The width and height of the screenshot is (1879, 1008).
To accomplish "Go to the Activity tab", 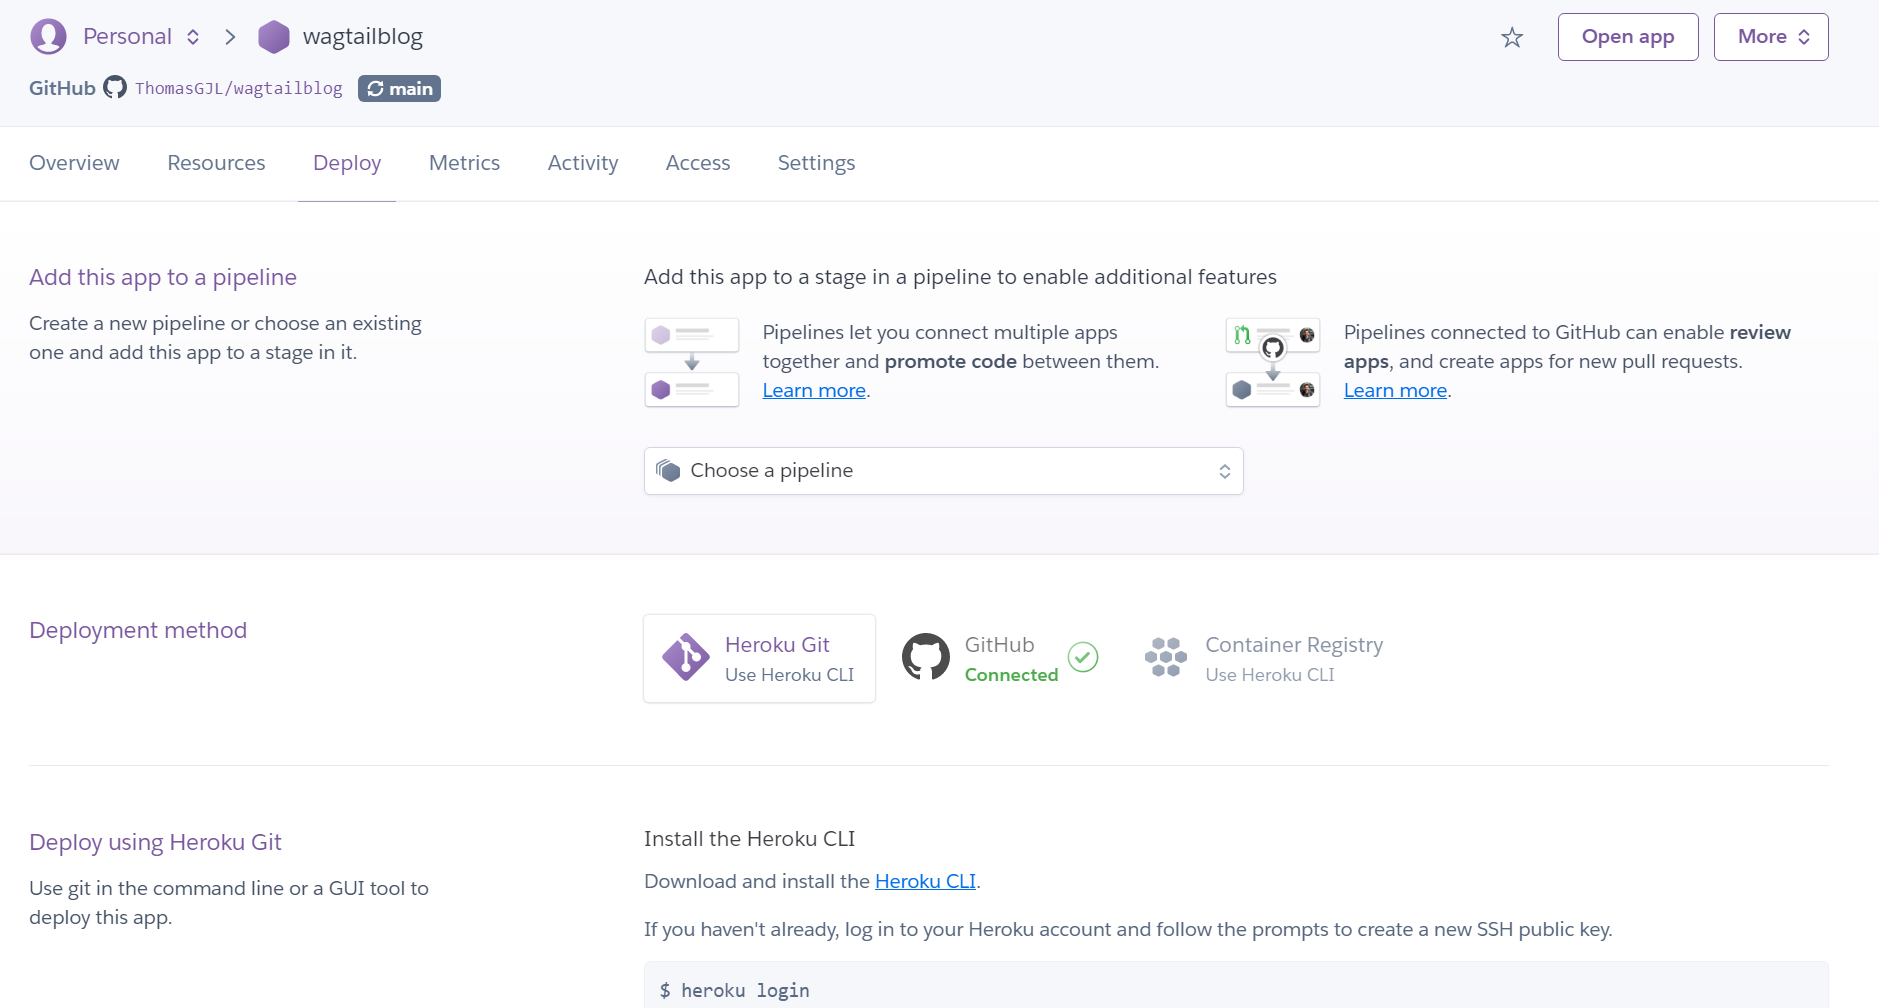I will pyautogui.click(x=583, y=163).
